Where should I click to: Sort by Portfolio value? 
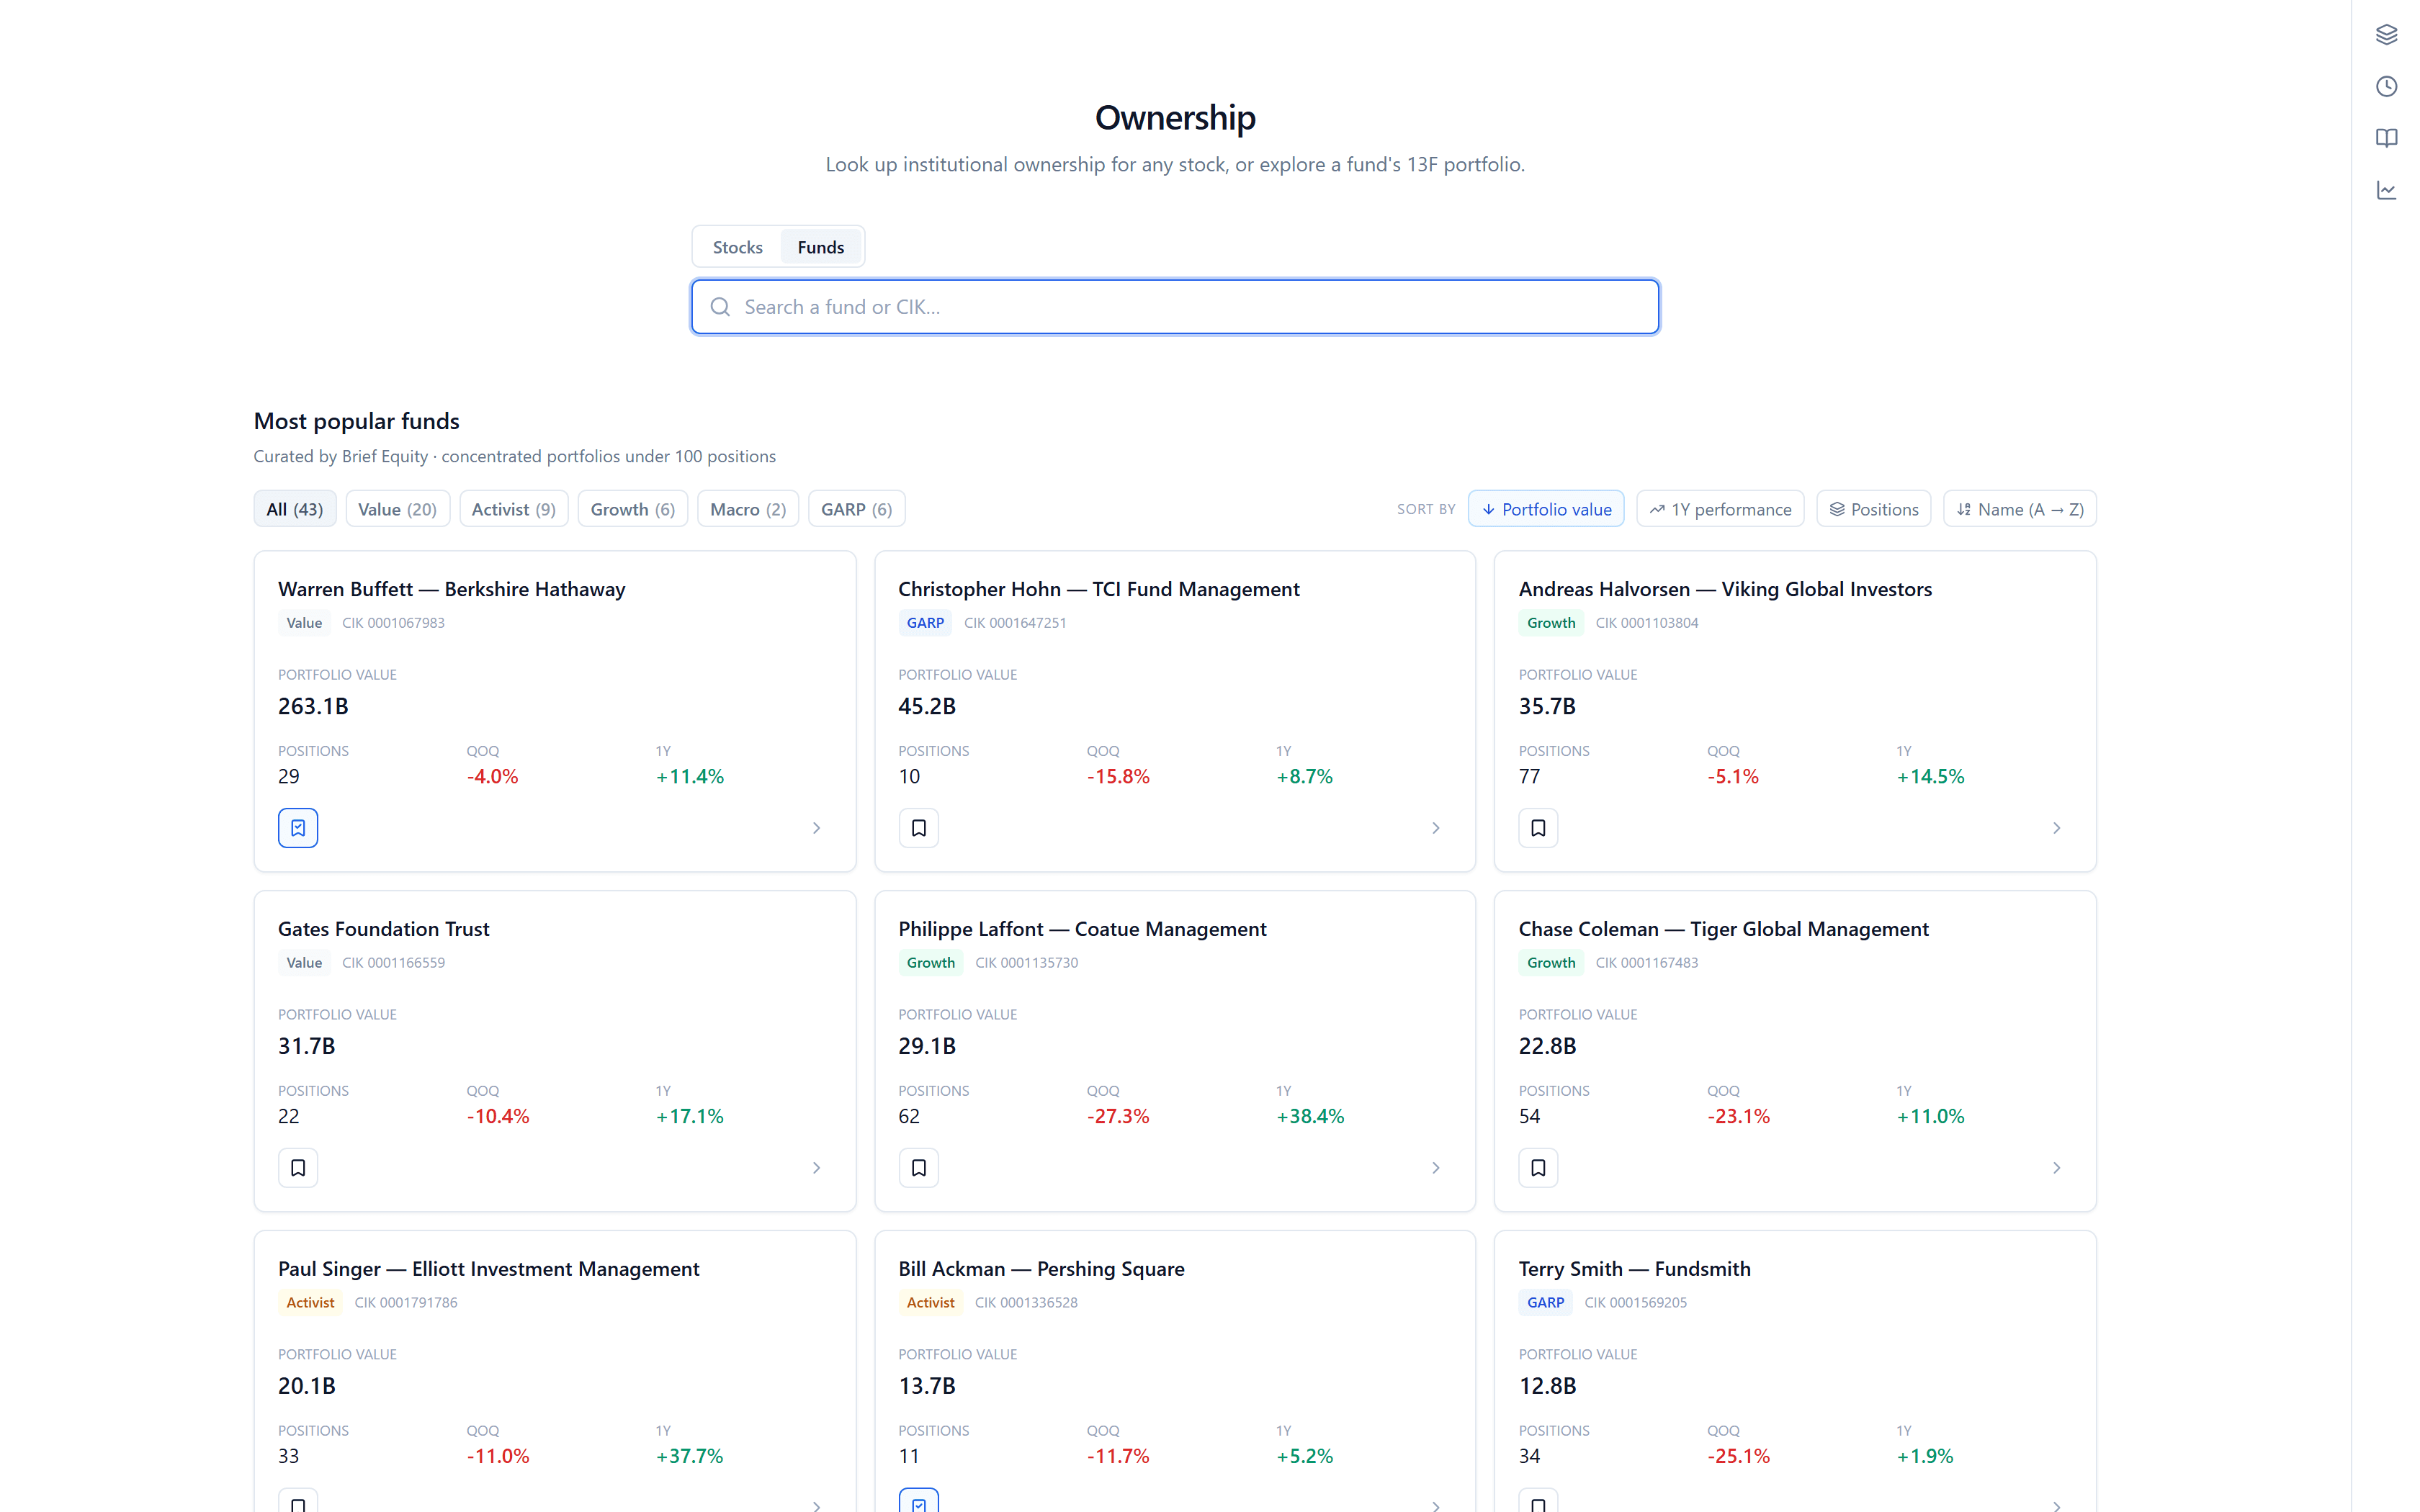click(1545, 509)
